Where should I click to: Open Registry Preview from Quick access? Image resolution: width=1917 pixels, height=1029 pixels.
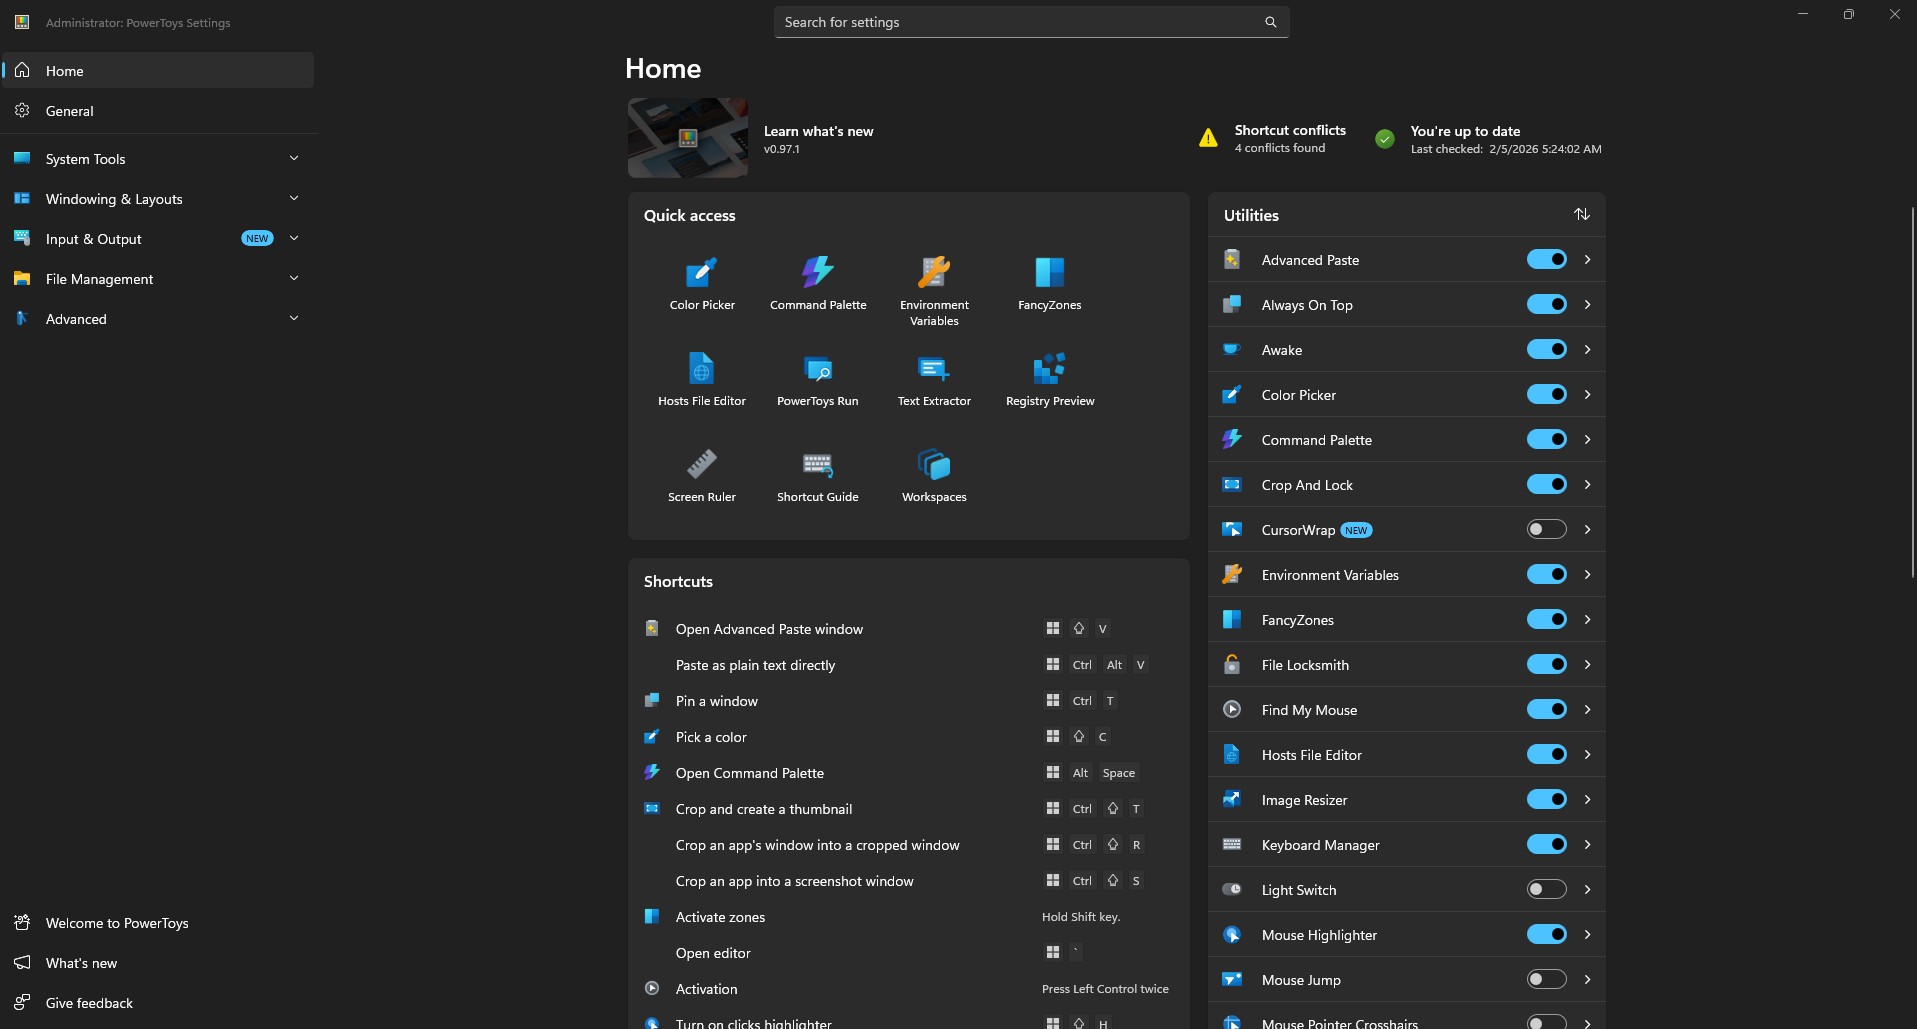click(x=1049, y=378)
